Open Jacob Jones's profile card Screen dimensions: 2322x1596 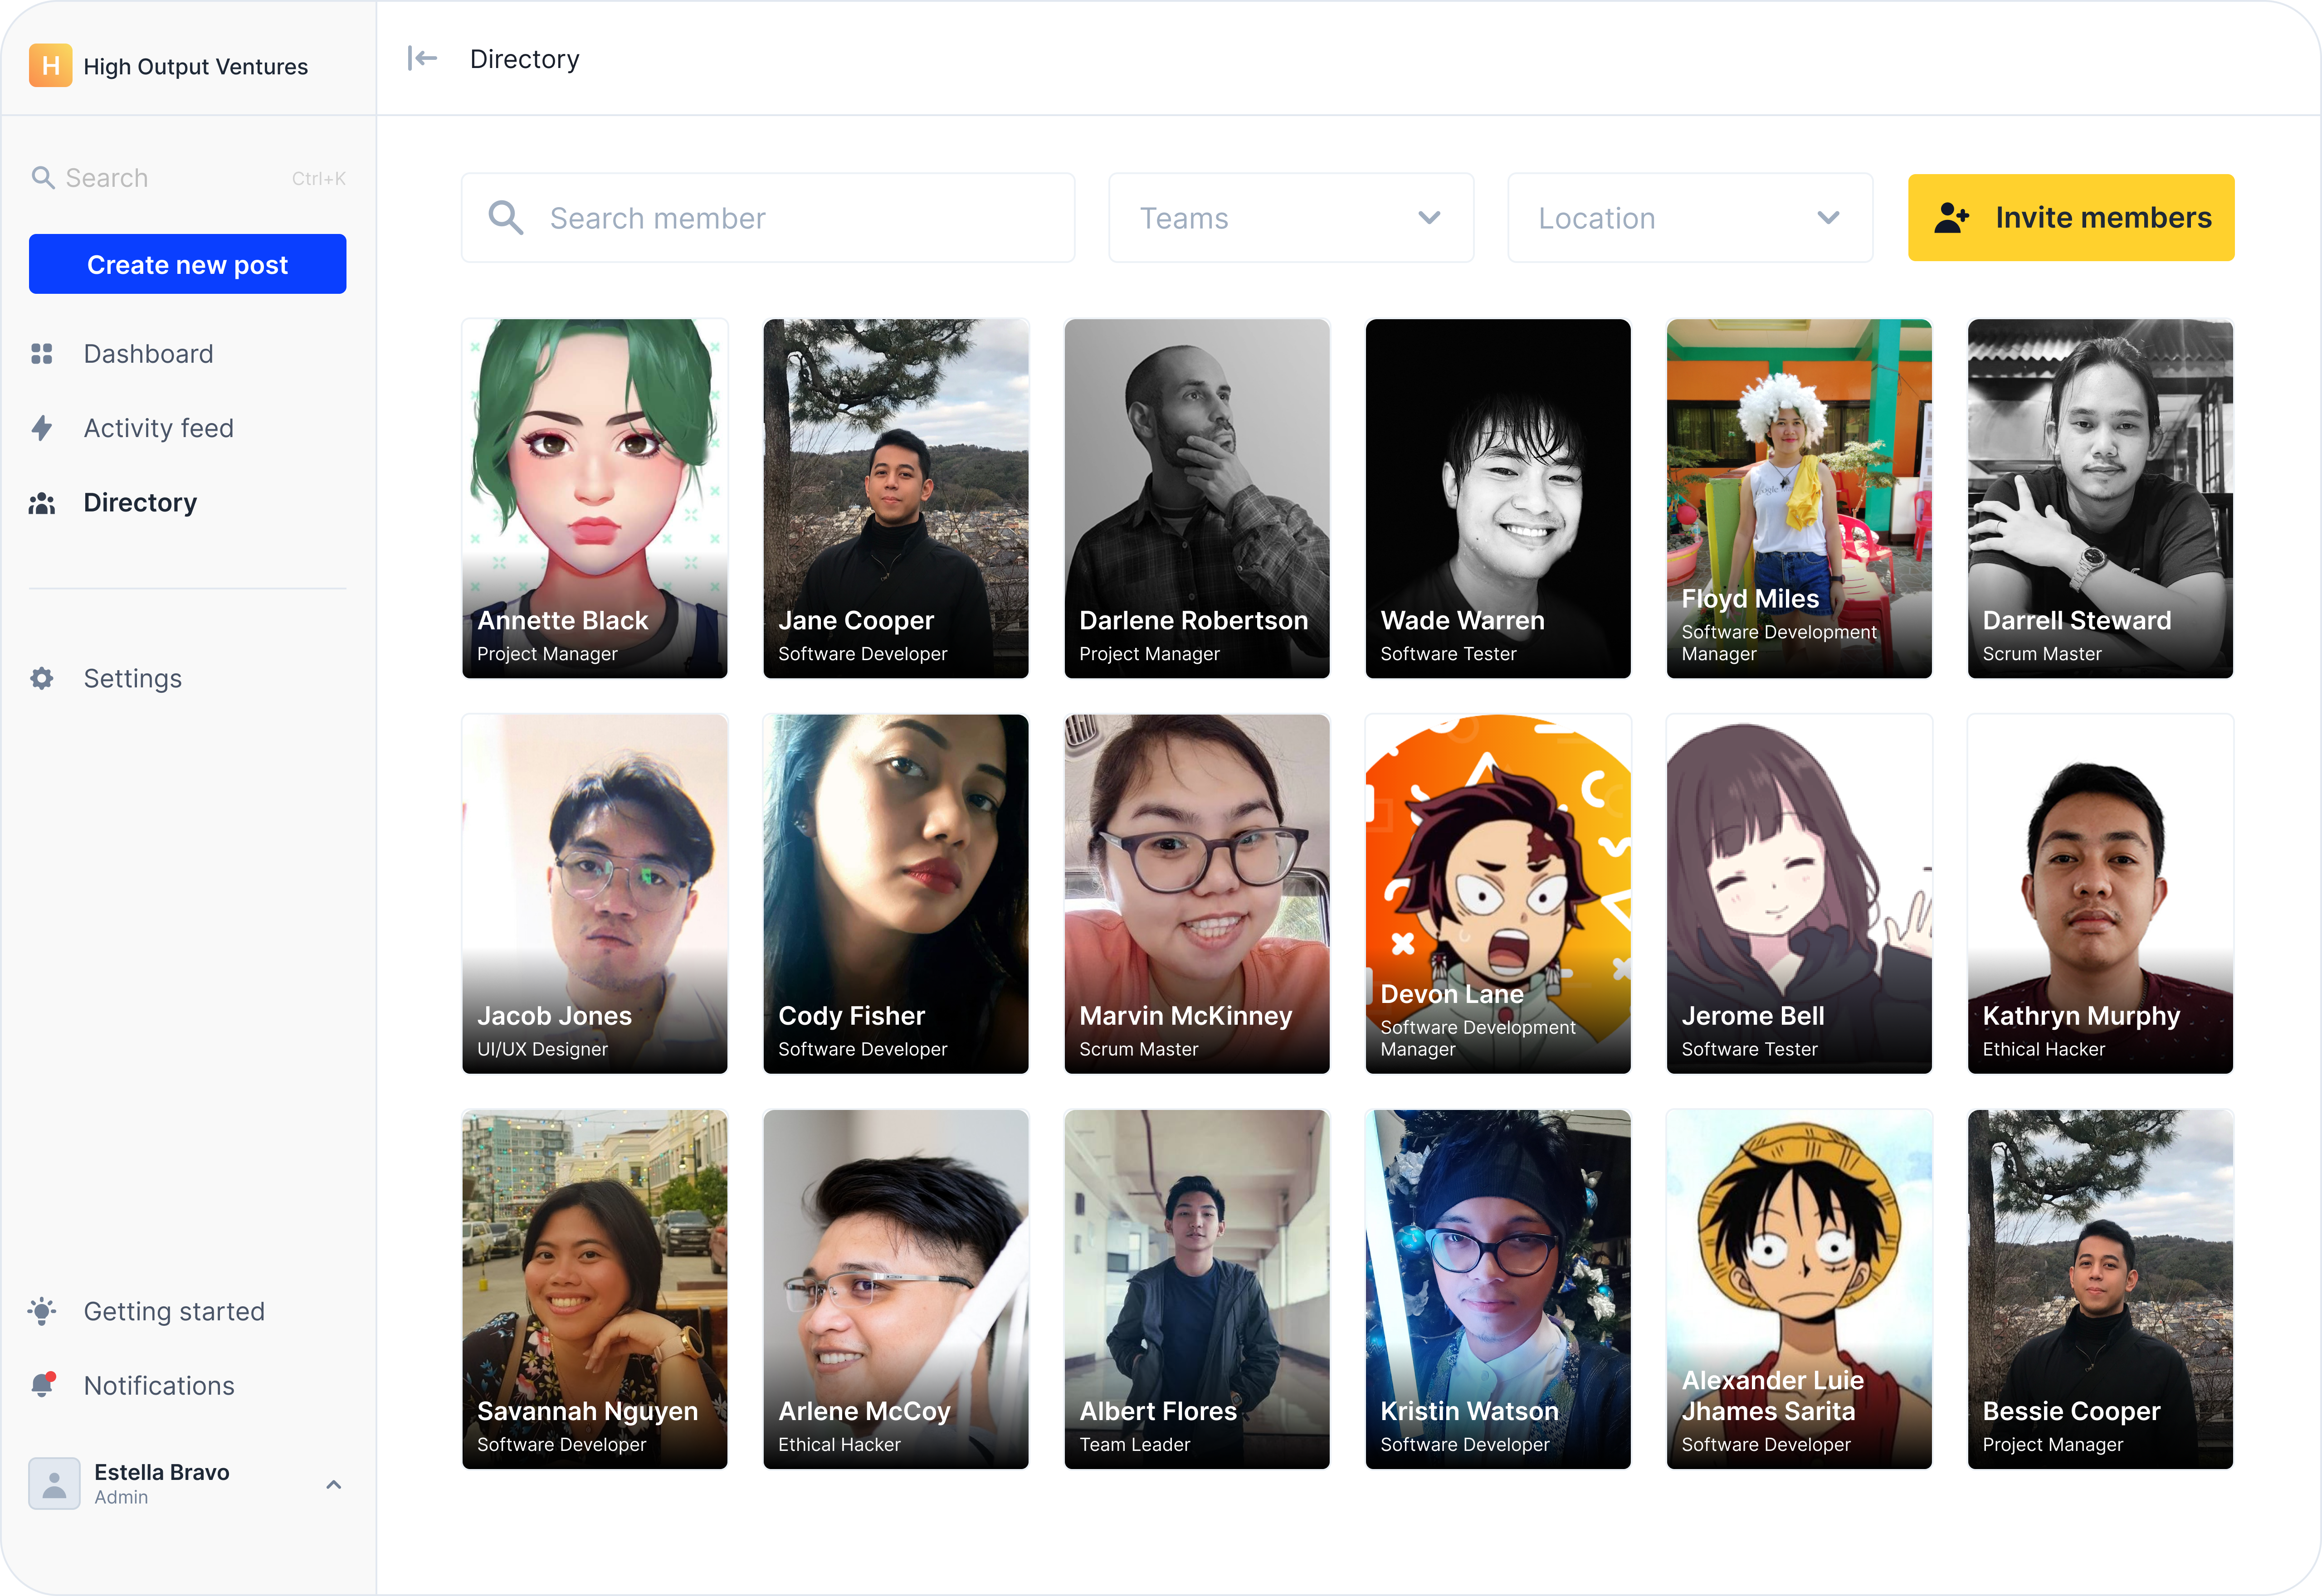tap(595, 894)
